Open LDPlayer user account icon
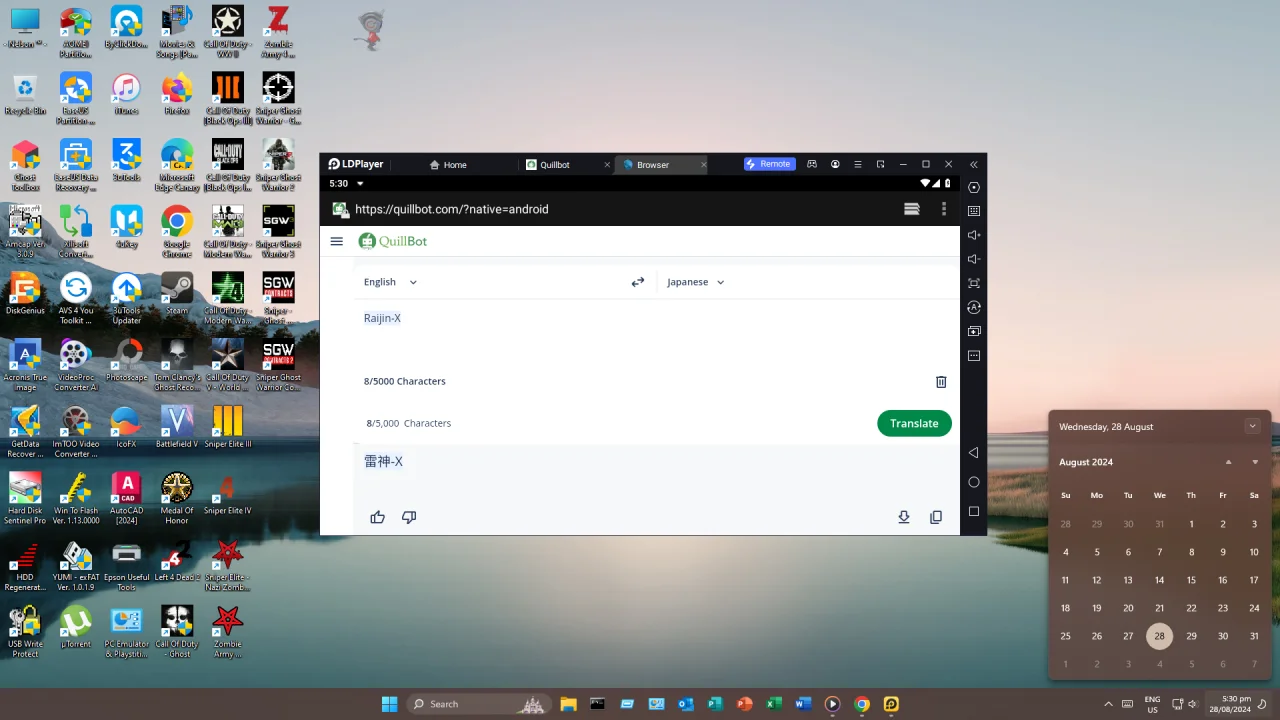1280x720 pixels. (x=835, y=164)
